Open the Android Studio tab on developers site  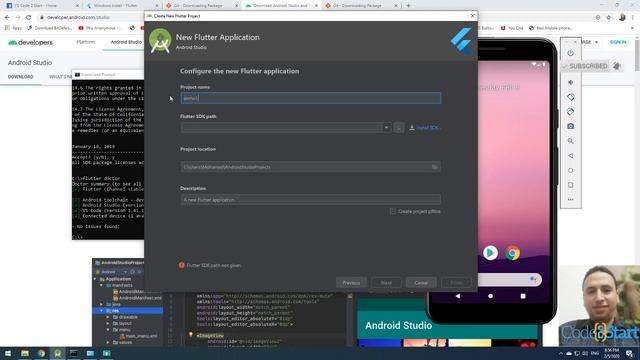point(126,42)
